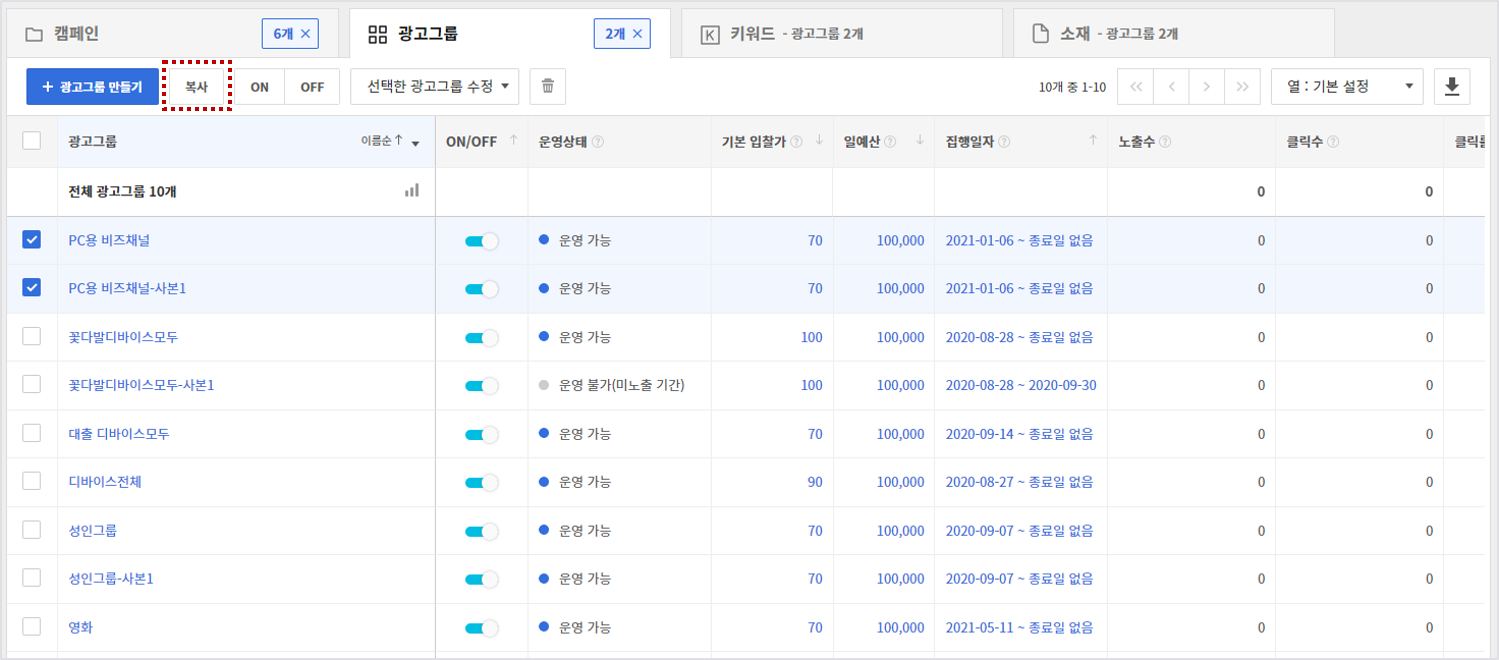Close the 2개 filter on 광고그룹 tab
Viewport: 1499px width, 660px height.
point(637,34)
